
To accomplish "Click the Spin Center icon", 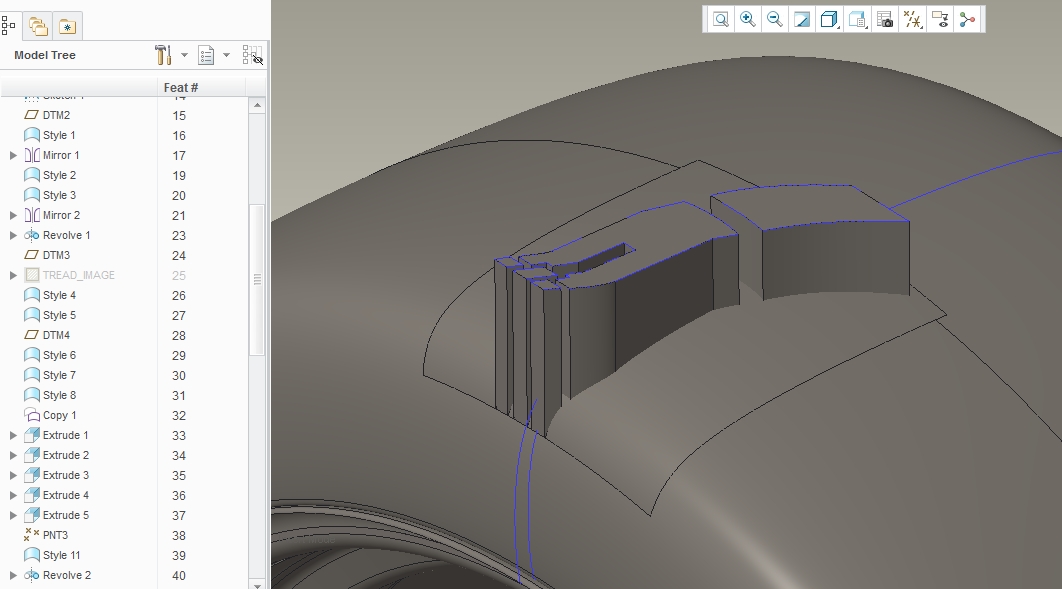I will click(967, 20).
